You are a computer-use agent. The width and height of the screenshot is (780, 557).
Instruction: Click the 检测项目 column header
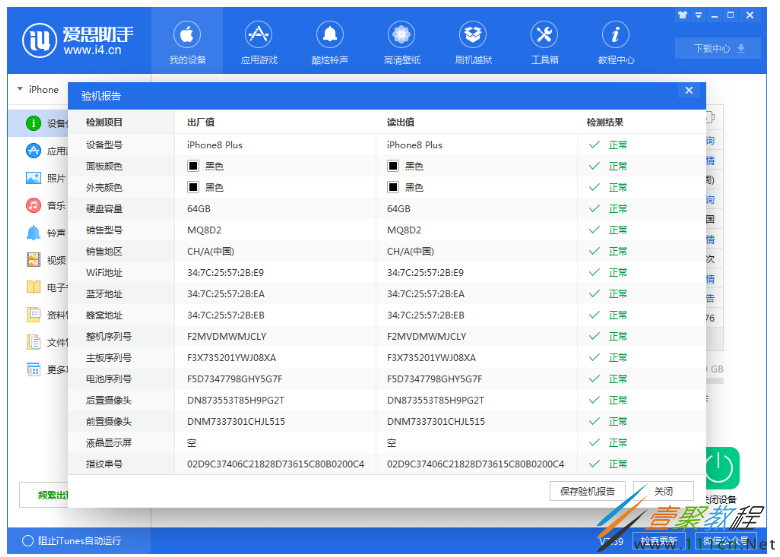[104, 122]
